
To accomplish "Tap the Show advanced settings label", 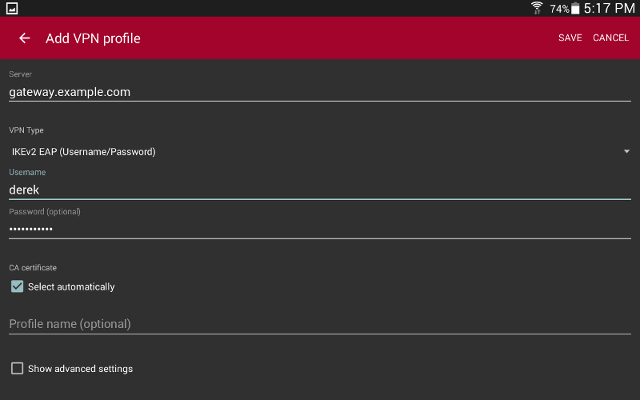I will click(80, 369).
